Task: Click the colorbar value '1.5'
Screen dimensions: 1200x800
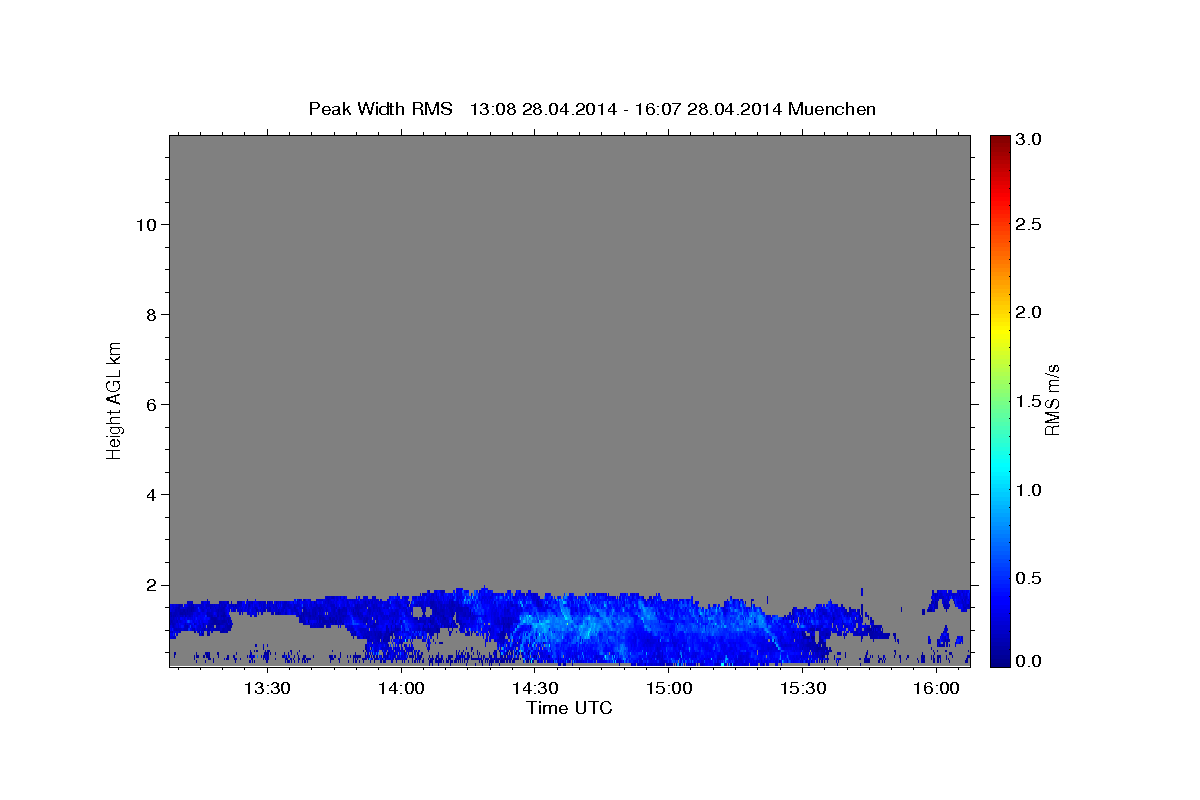Action: (x=1029, y=401)
